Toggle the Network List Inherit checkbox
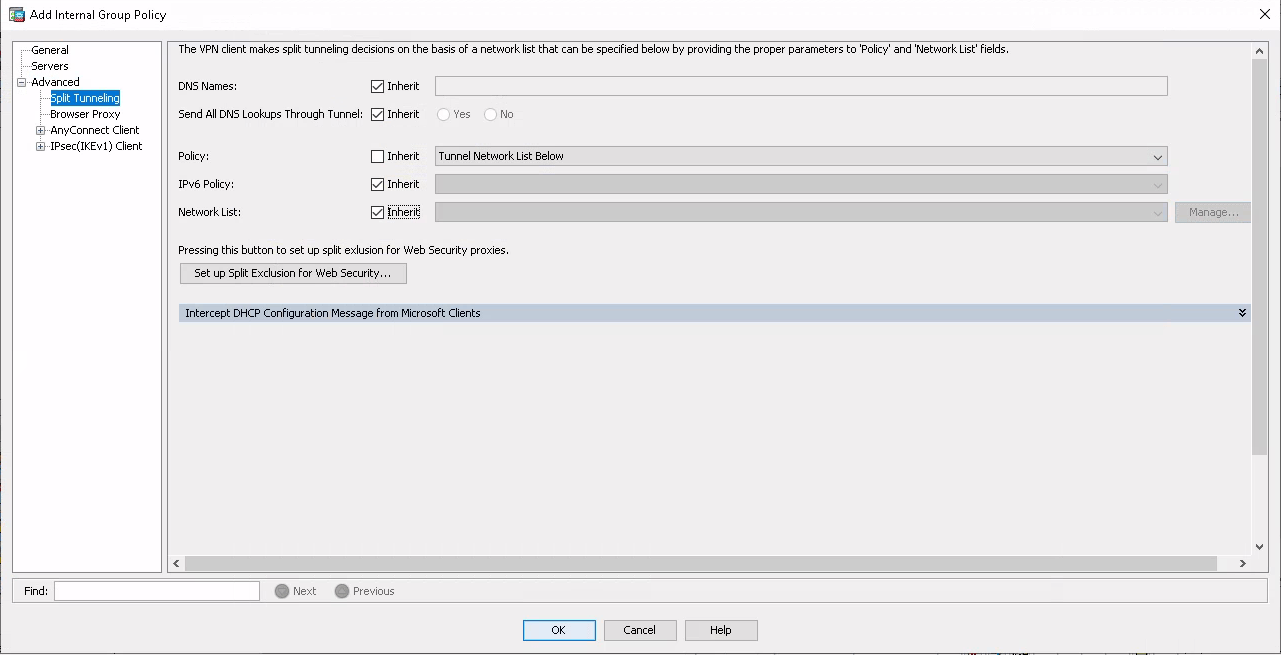This screenshot has width=1281, height=655. pos(377,212)
